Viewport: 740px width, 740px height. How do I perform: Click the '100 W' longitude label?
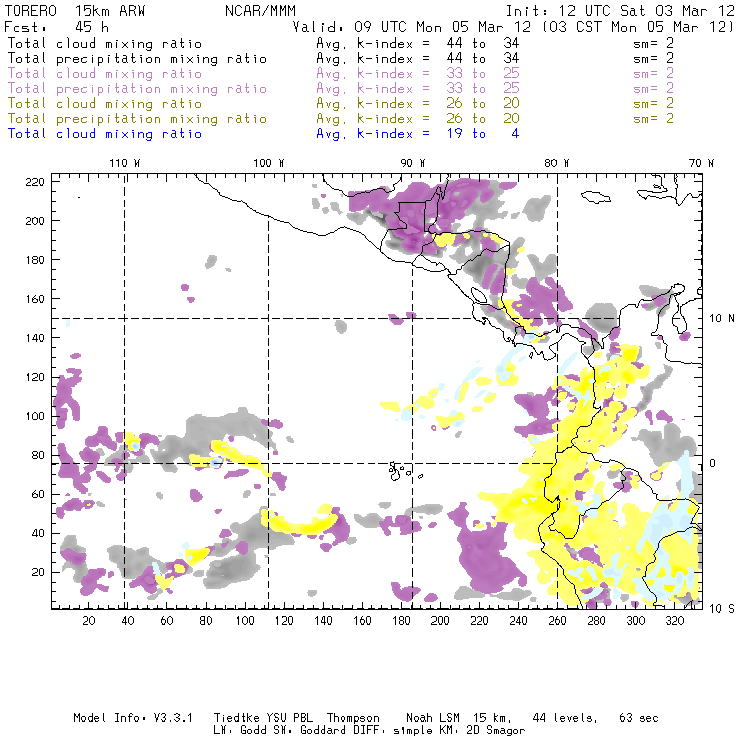coord(269,163)
